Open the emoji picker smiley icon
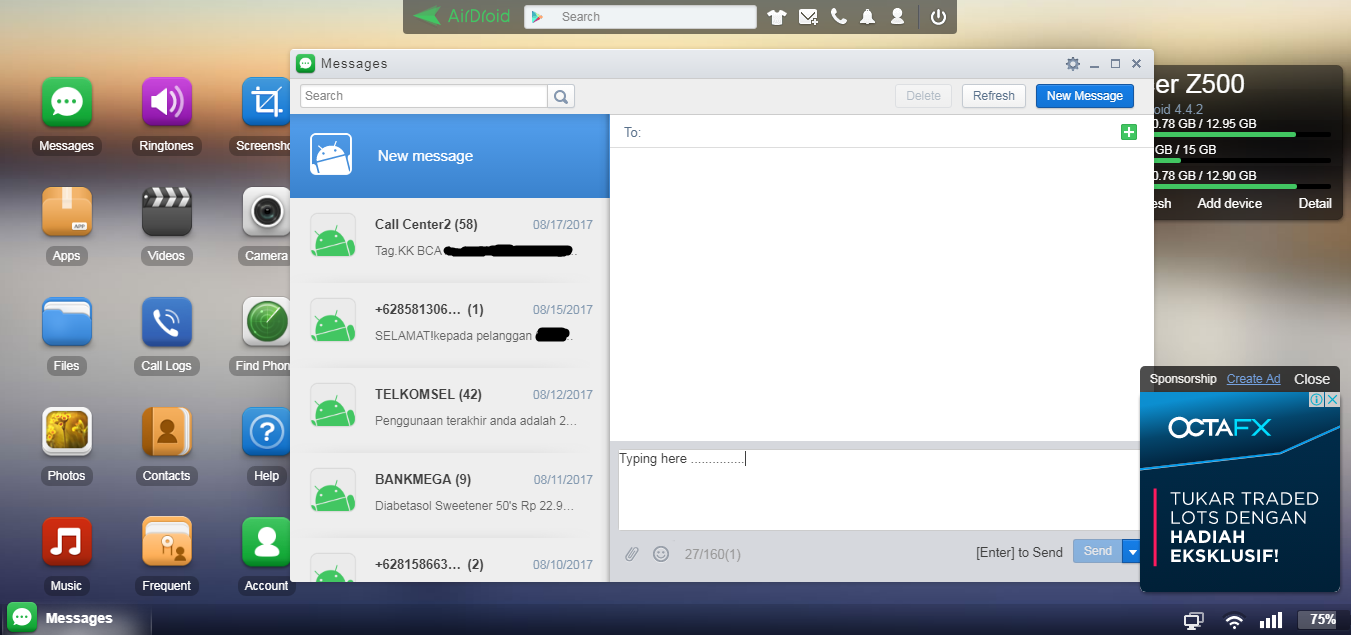Viewport: 1351px width, 635px height. [x=661, y=553]
